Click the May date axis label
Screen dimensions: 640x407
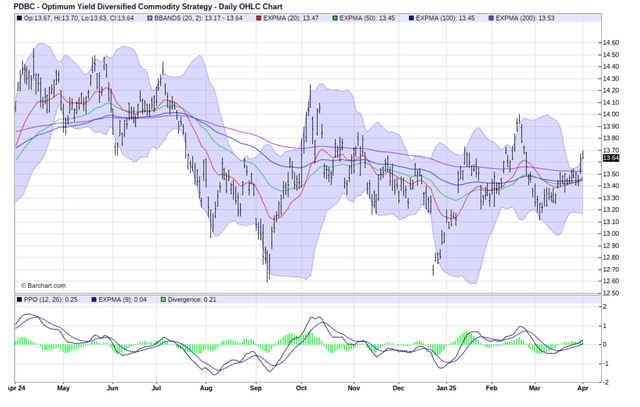pyautogui.click(x=63, y=388)
